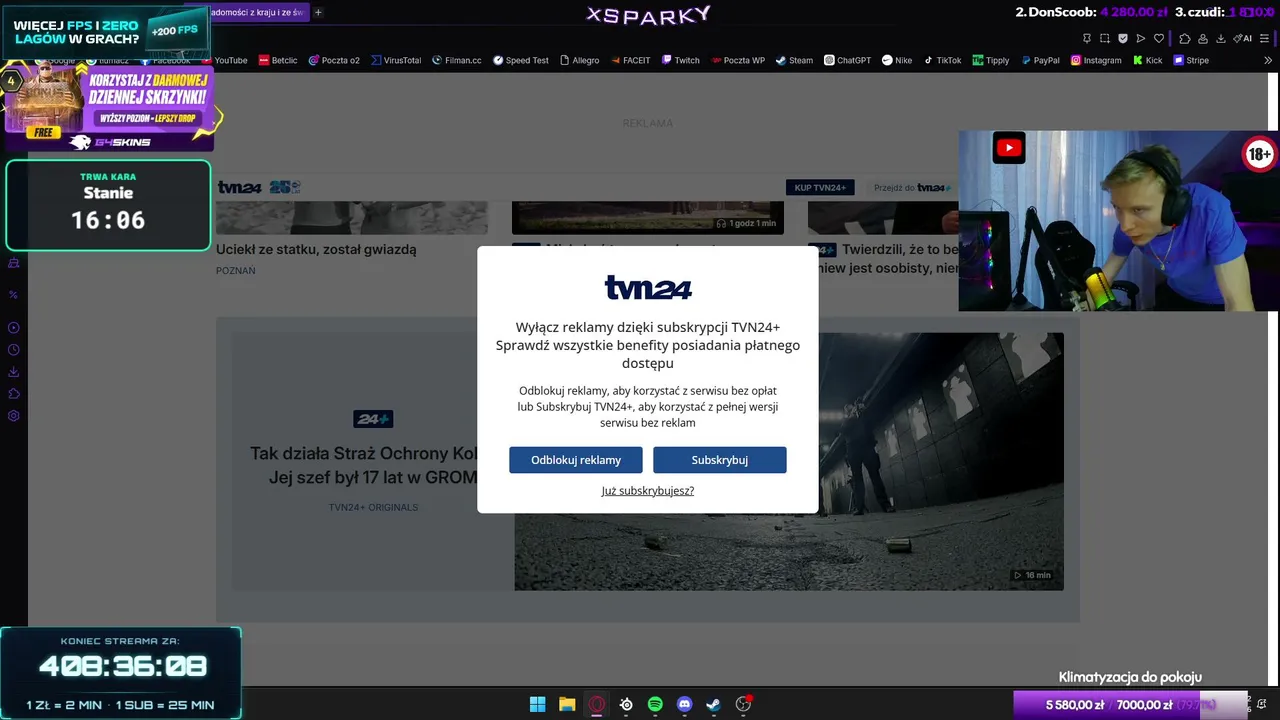Click the 'Przejdź do tvn24+' link
Screen dimensions: 1280x720
click(x=912, y=187)
